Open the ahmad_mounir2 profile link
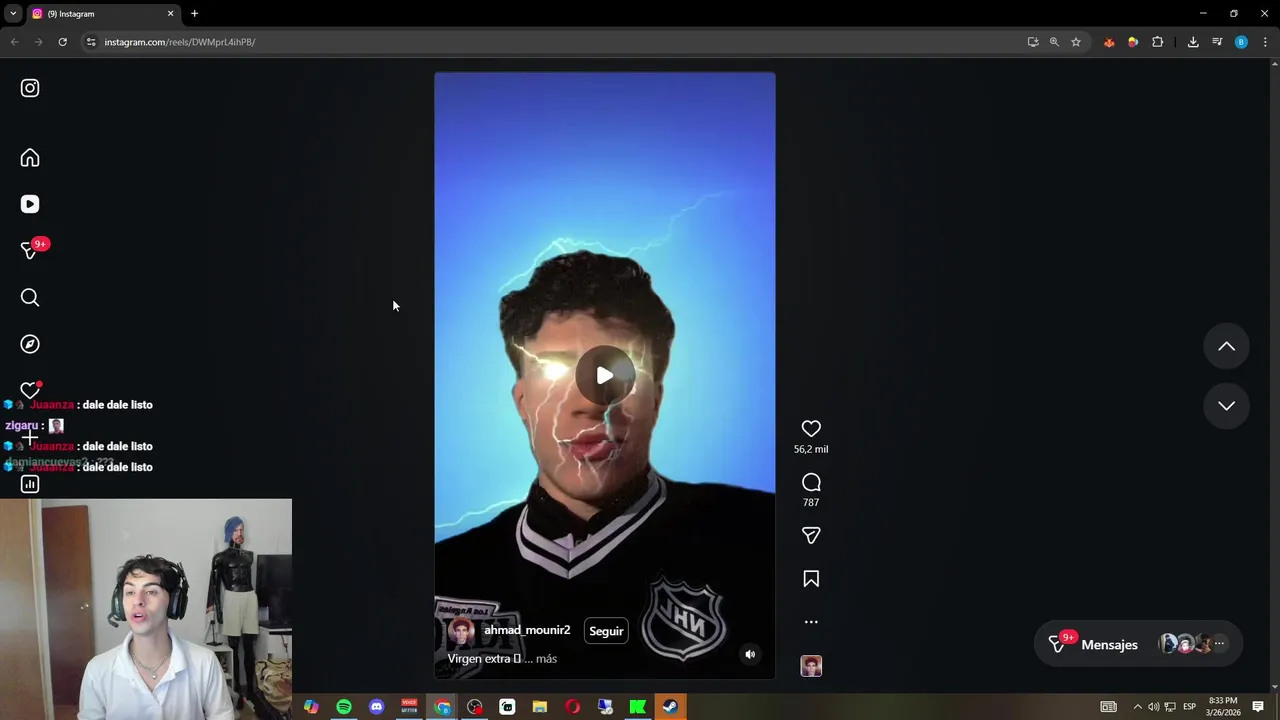 click(x=527, y=630)
